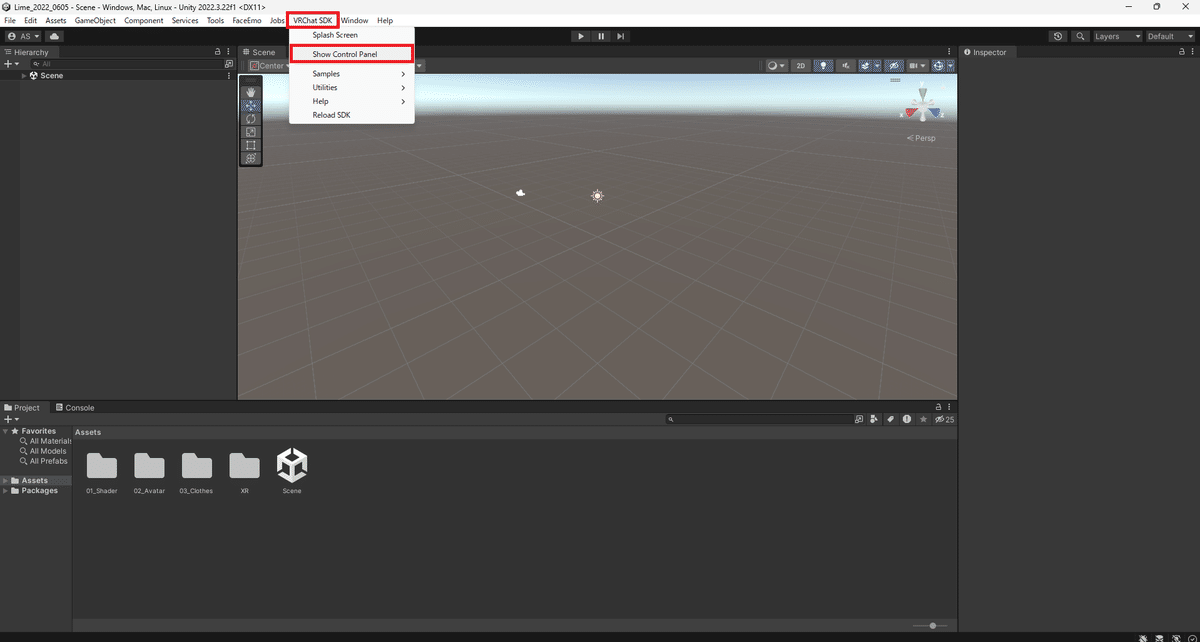Select the Transform tool
This screenshot has width=1200, height=642.
[251, 158]
